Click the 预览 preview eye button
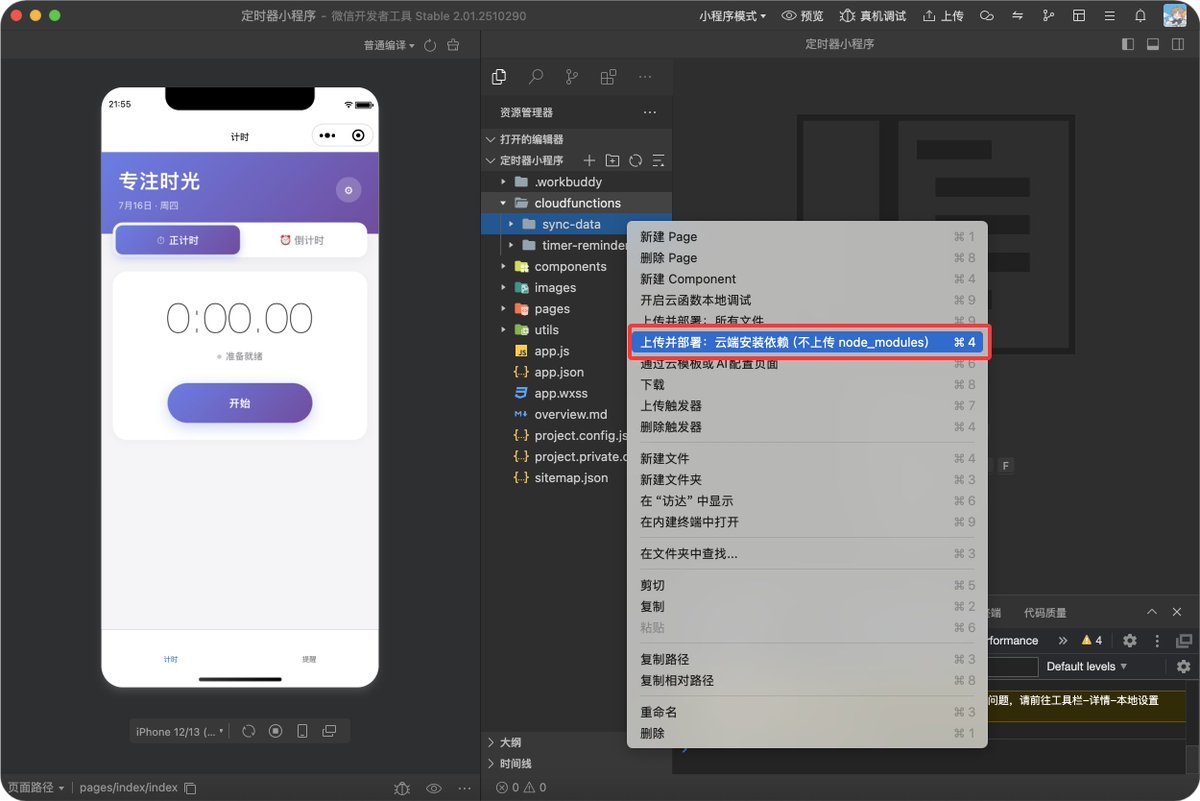Image resolution: width=1200 pixels, height=801 pixels. (803, 16)
